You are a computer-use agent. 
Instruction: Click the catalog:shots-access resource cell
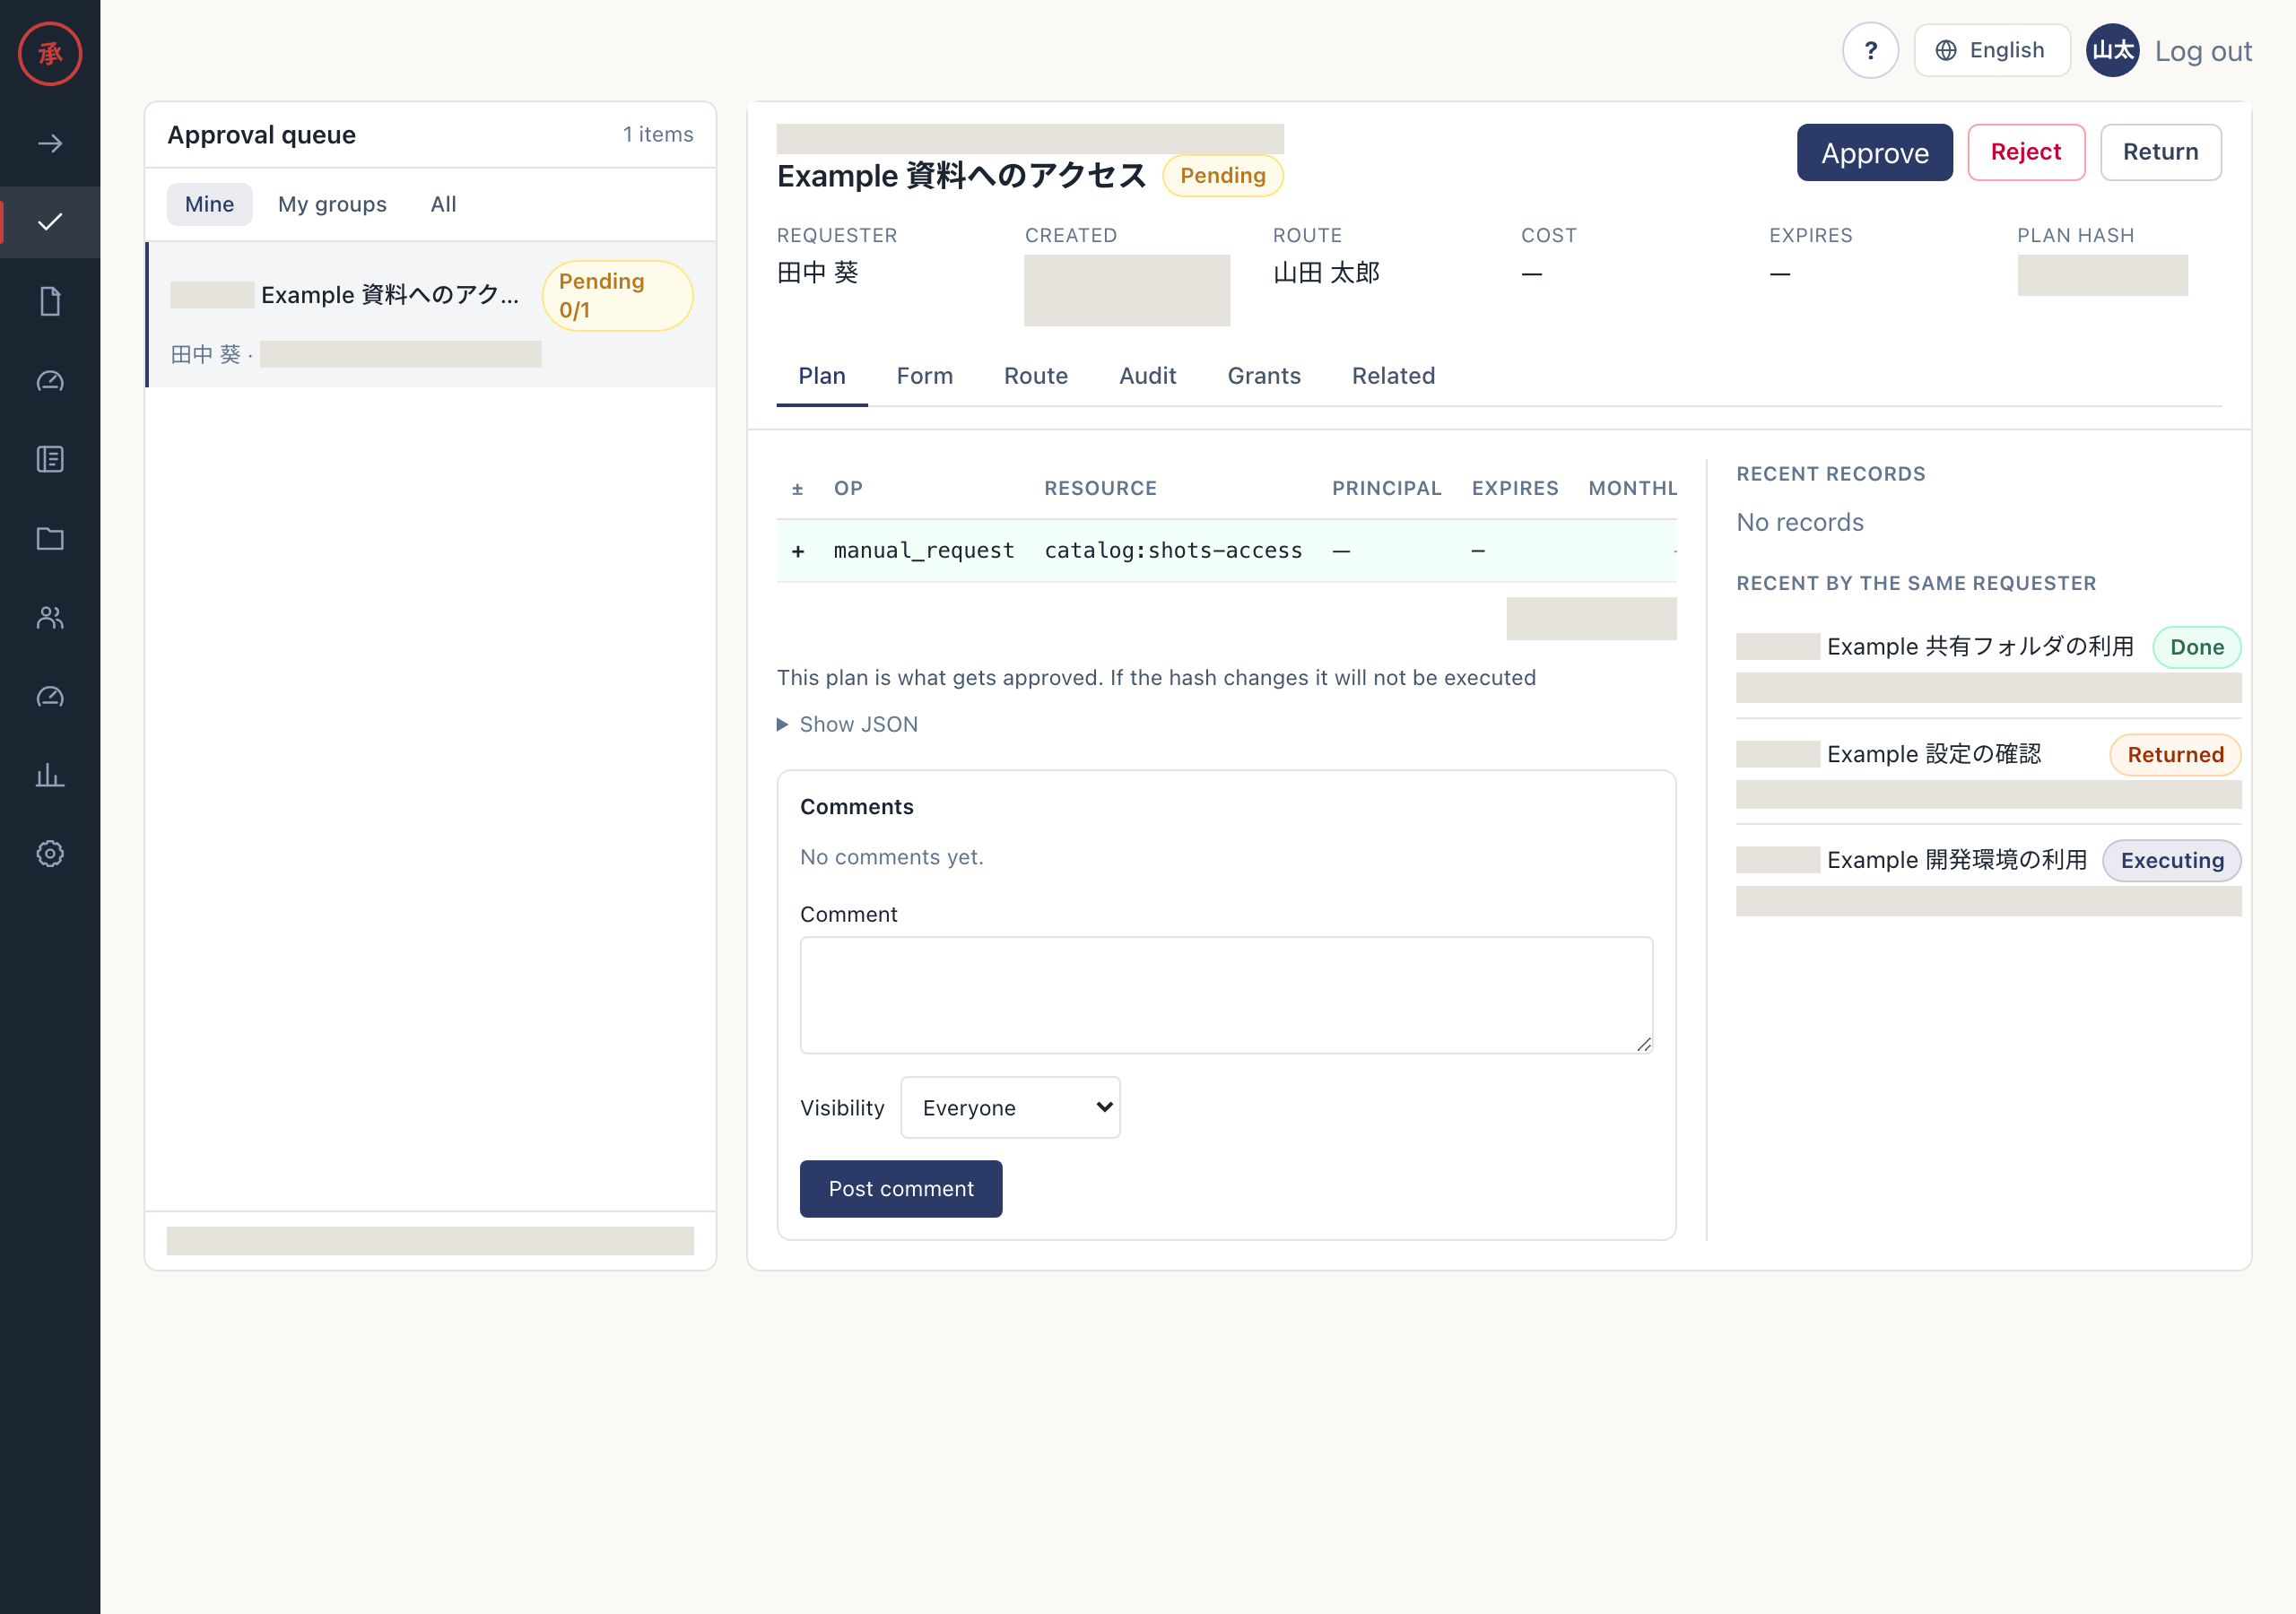(x=1173, y=550)
